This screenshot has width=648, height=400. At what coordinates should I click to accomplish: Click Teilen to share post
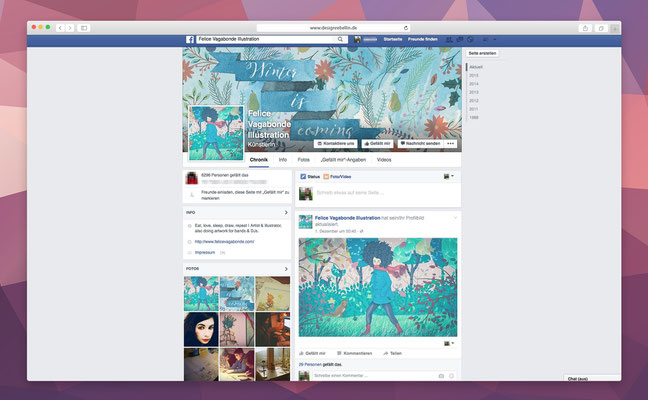click(393, 353)
